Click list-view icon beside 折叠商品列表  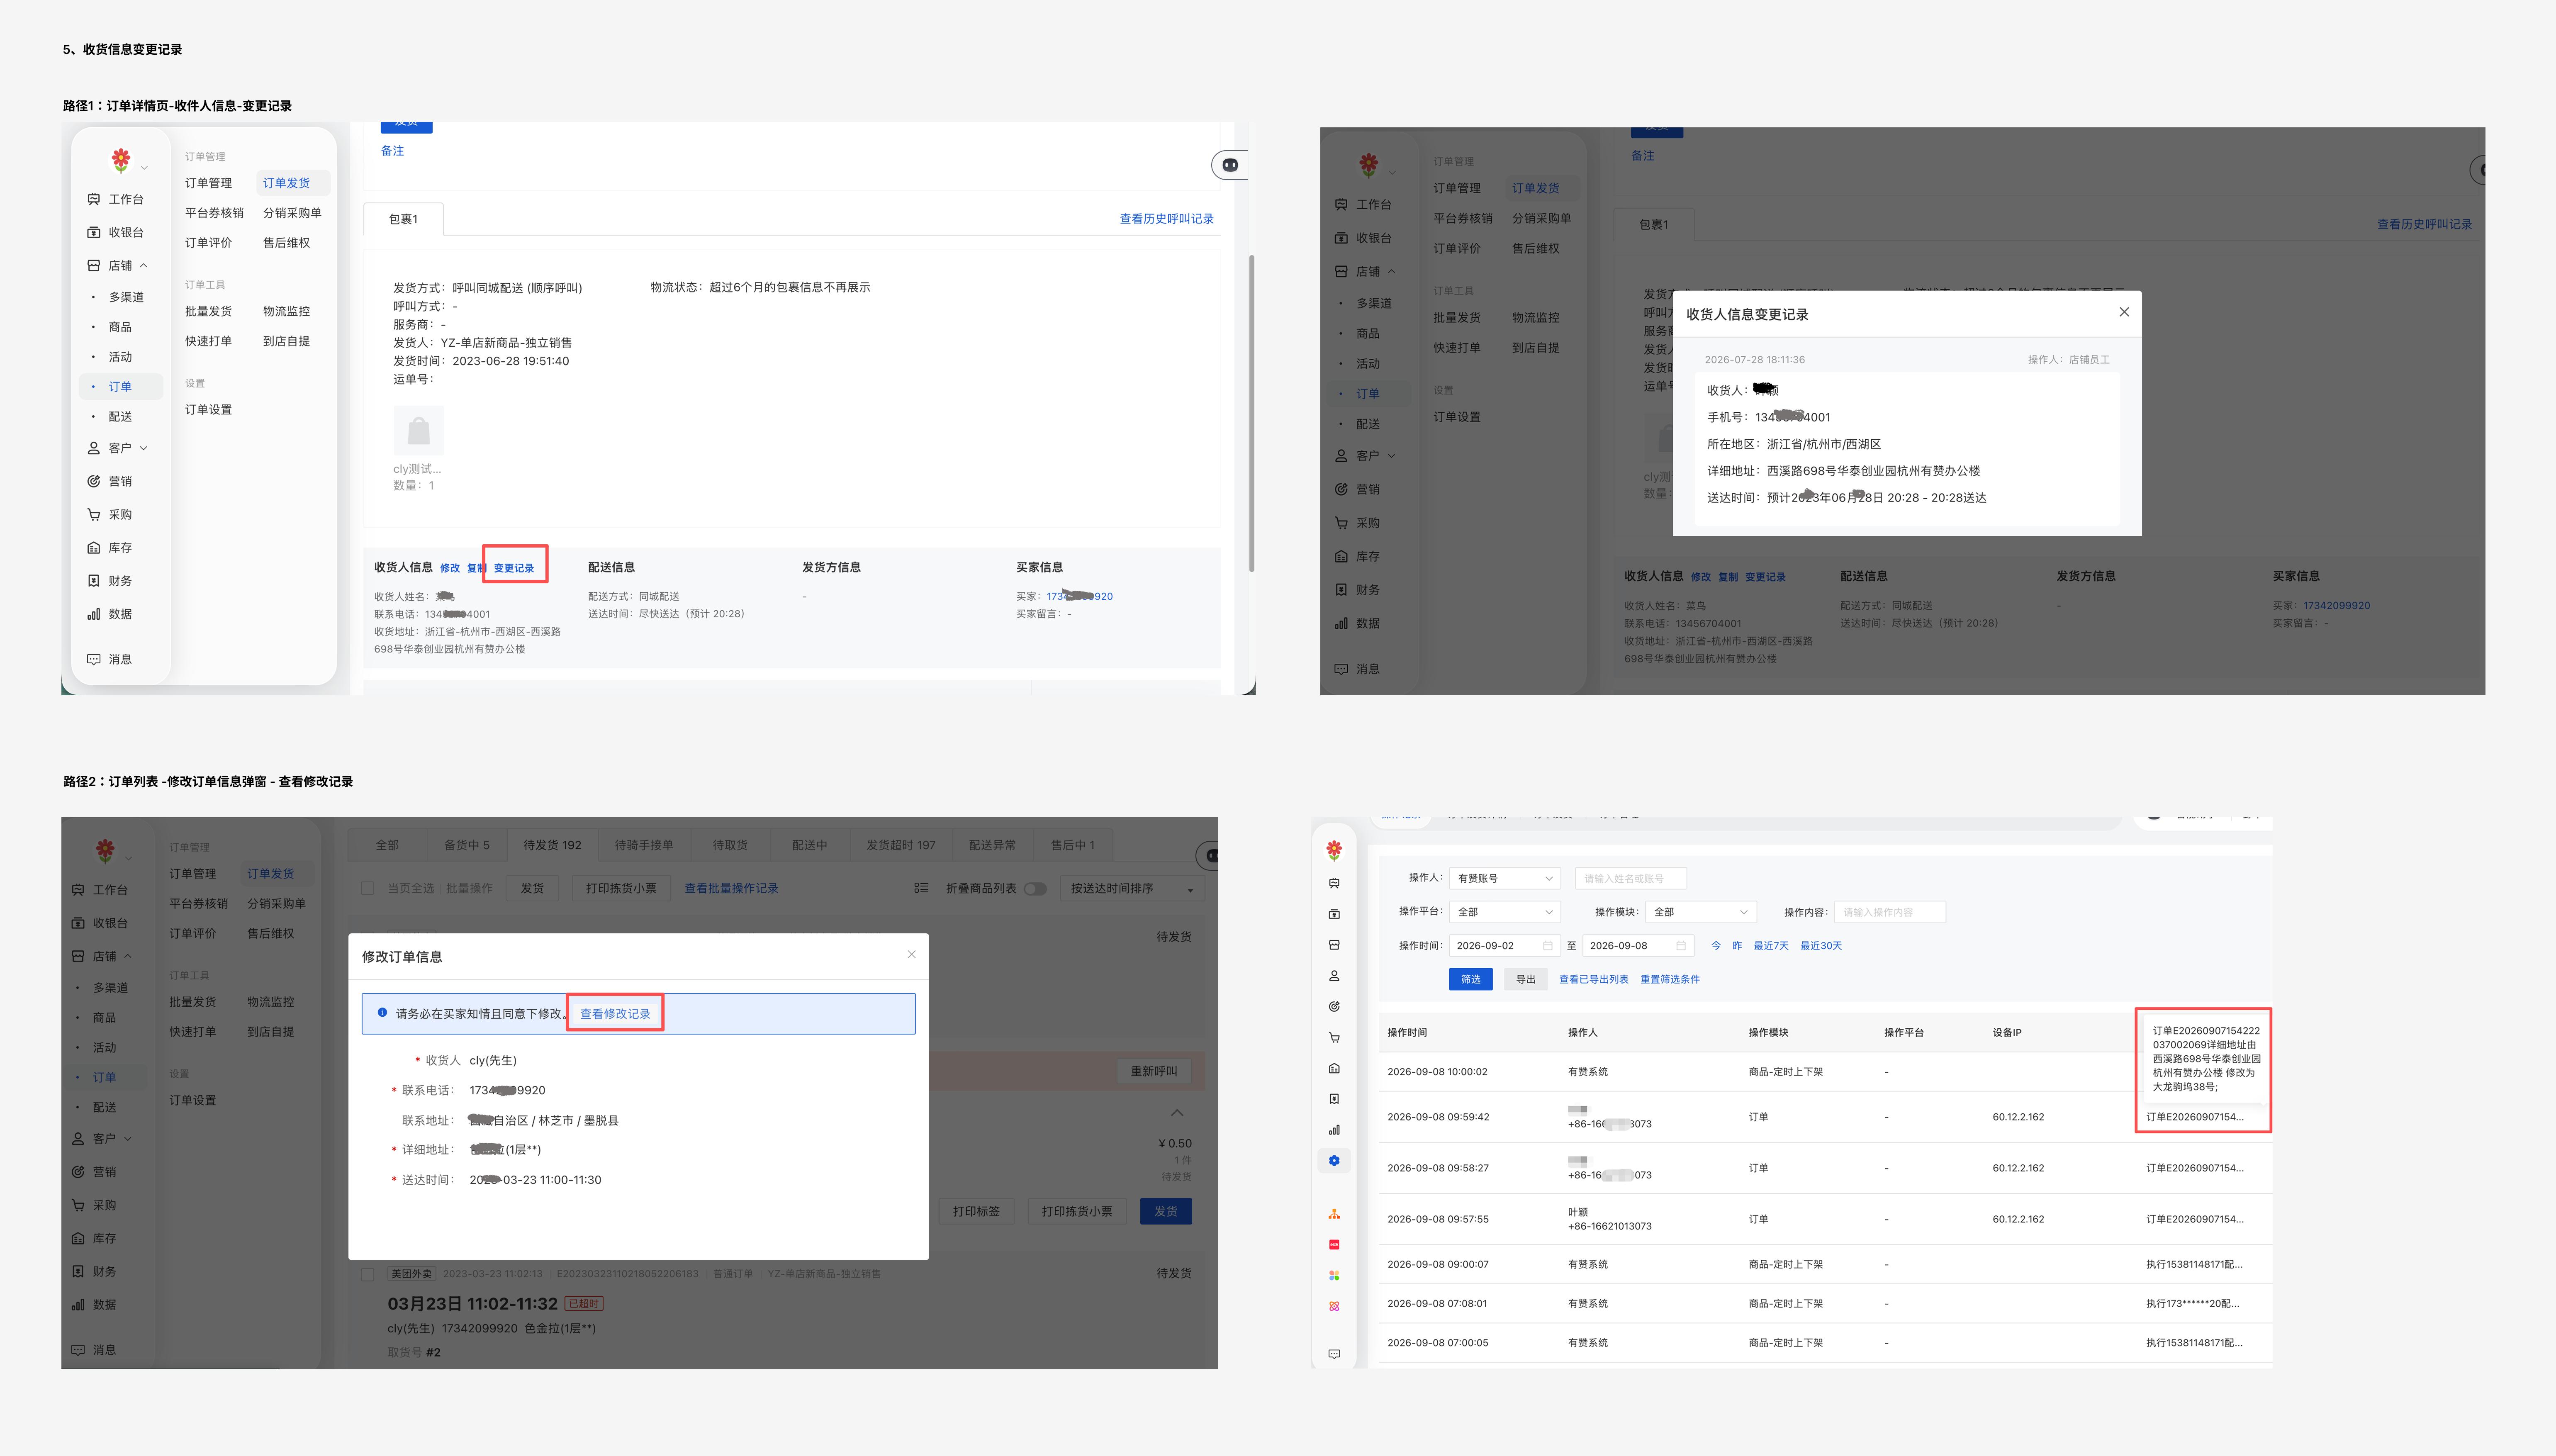[921, 888]
